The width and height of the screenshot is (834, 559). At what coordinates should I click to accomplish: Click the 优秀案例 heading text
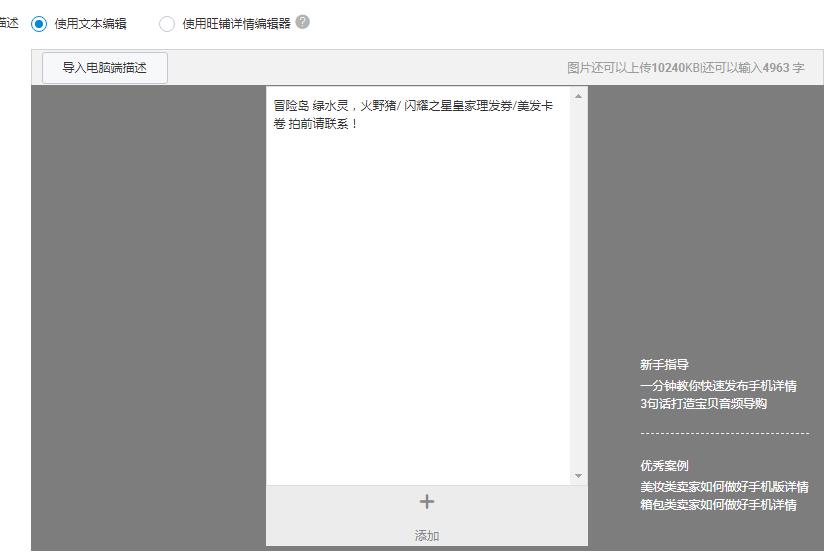[664, 466]
